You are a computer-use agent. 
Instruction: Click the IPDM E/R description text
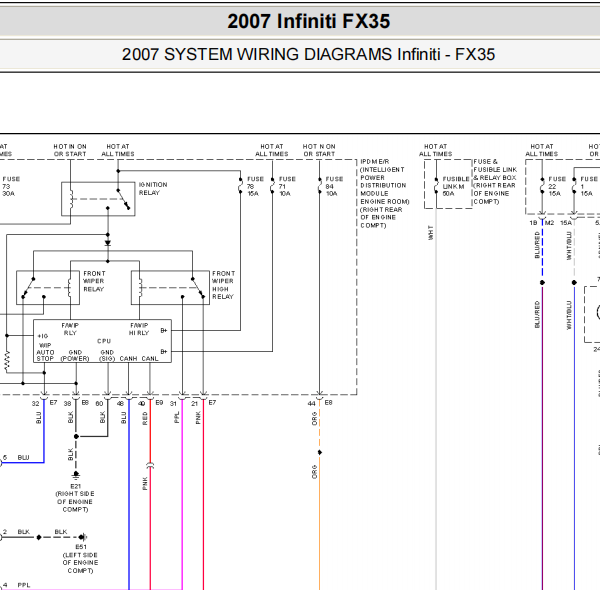click(385, 194)
